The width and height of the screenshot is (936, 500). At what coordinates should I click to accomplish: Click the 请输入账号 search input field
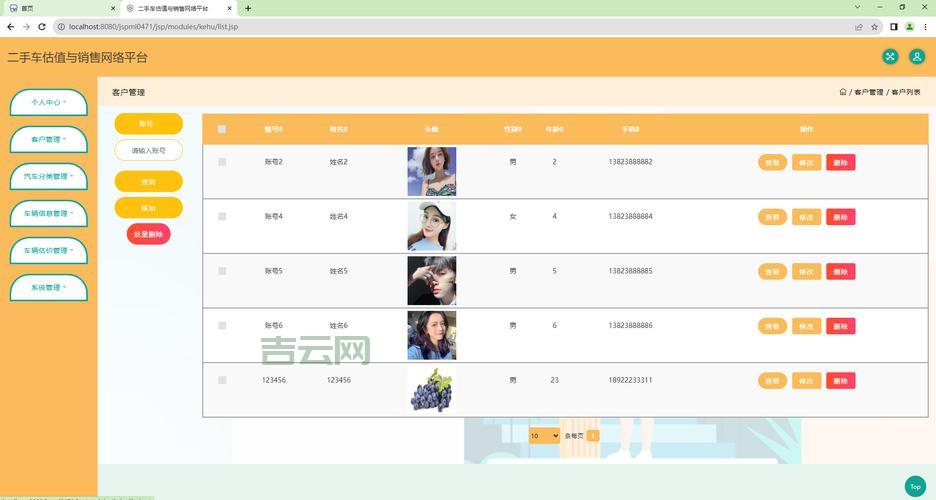(148, 151)
